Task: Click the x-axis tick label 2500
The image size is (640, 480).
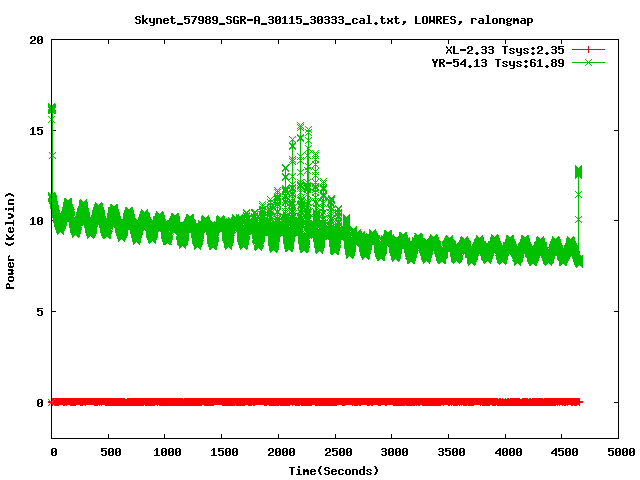Action: pyautogui.click(x=338, y=452)
